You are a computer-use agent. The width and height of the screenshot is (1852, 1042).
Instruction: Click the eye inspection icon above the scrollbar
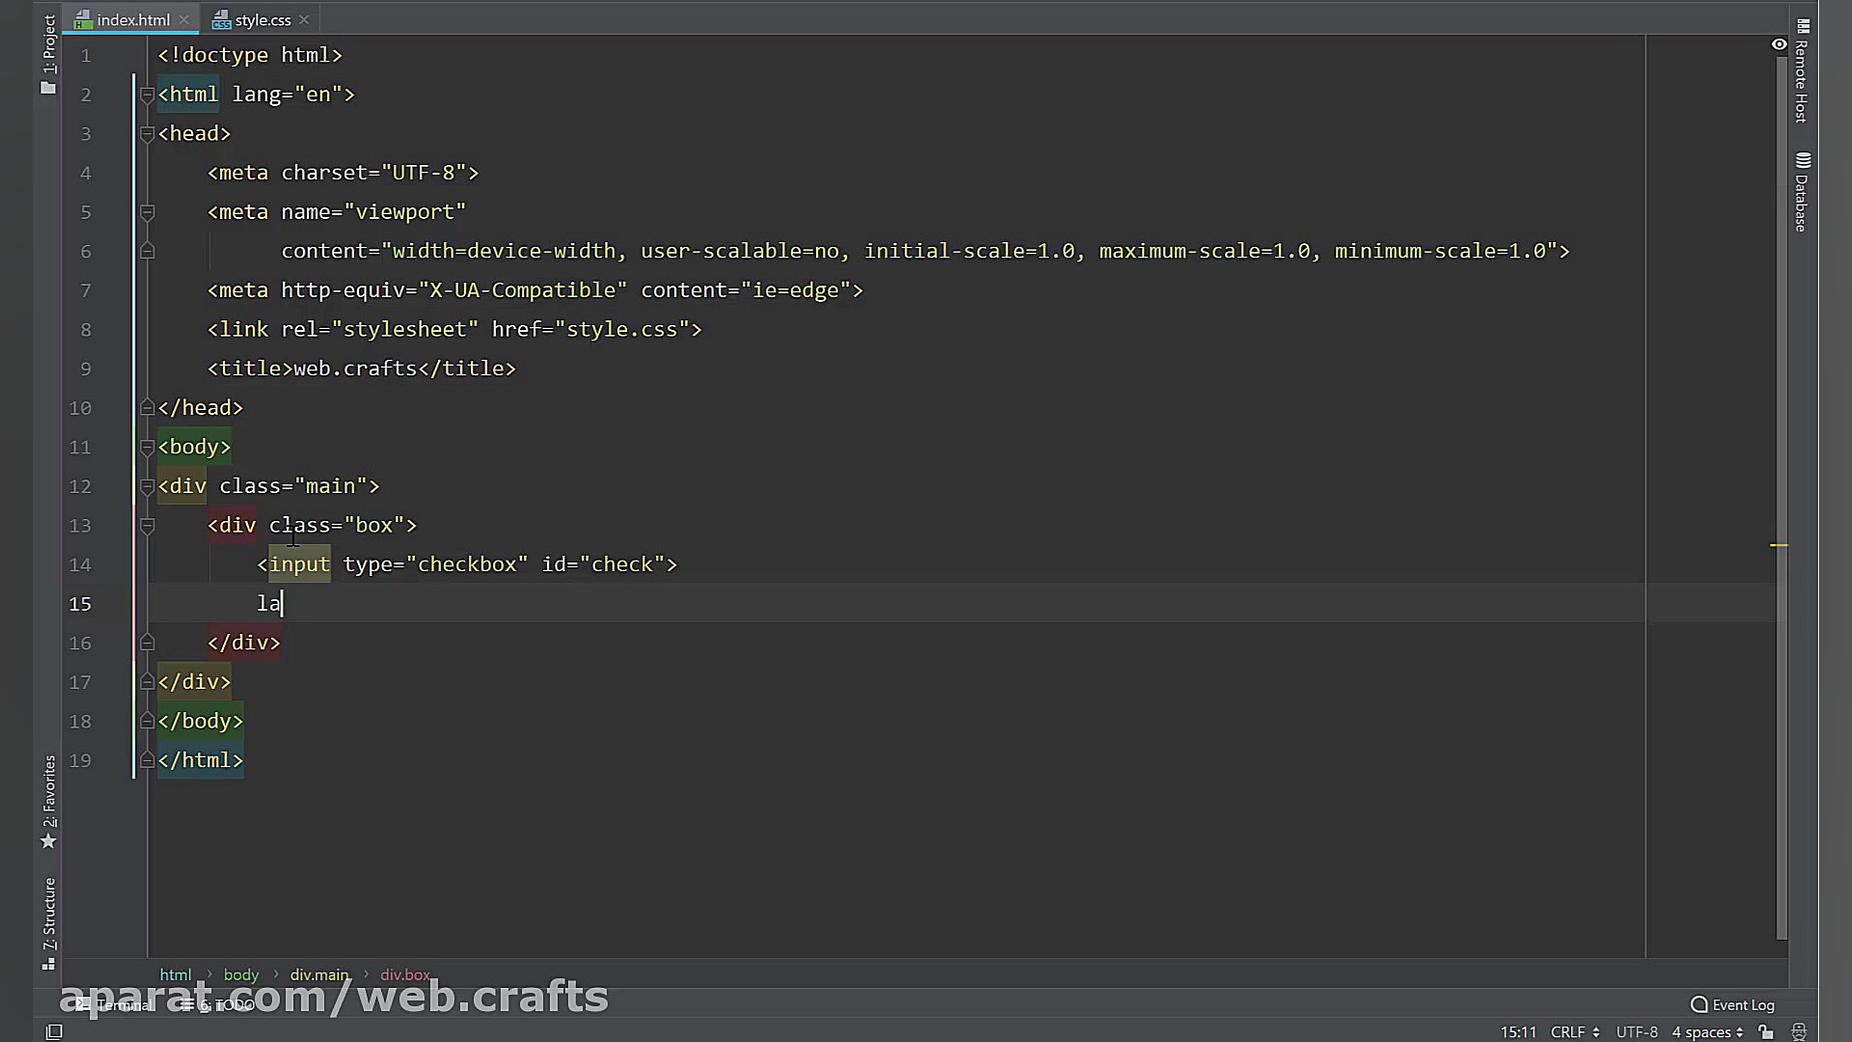[x=1779, y=44]
